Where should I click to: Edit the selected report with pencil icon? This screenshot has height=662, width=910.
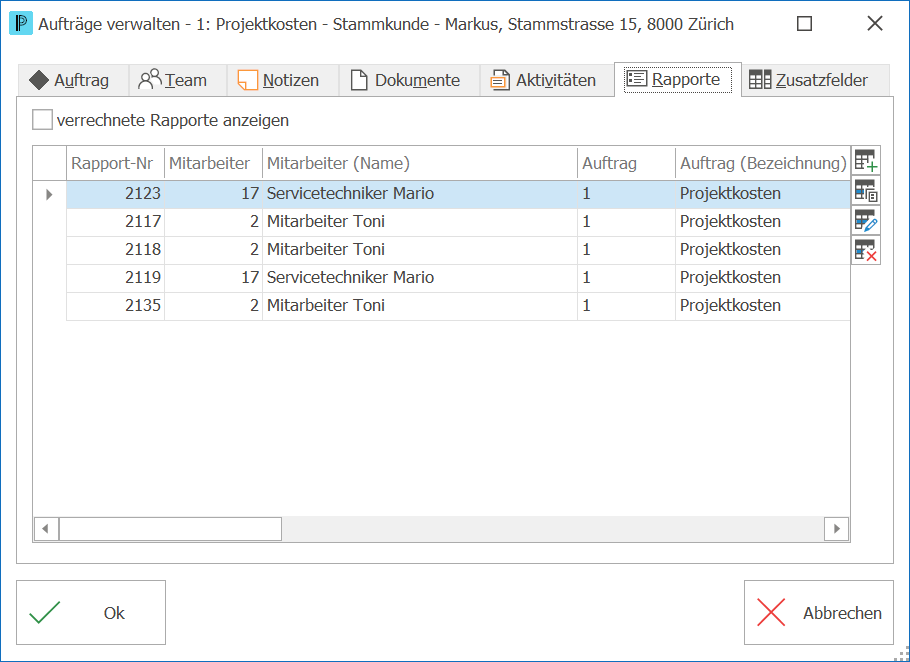866,221
